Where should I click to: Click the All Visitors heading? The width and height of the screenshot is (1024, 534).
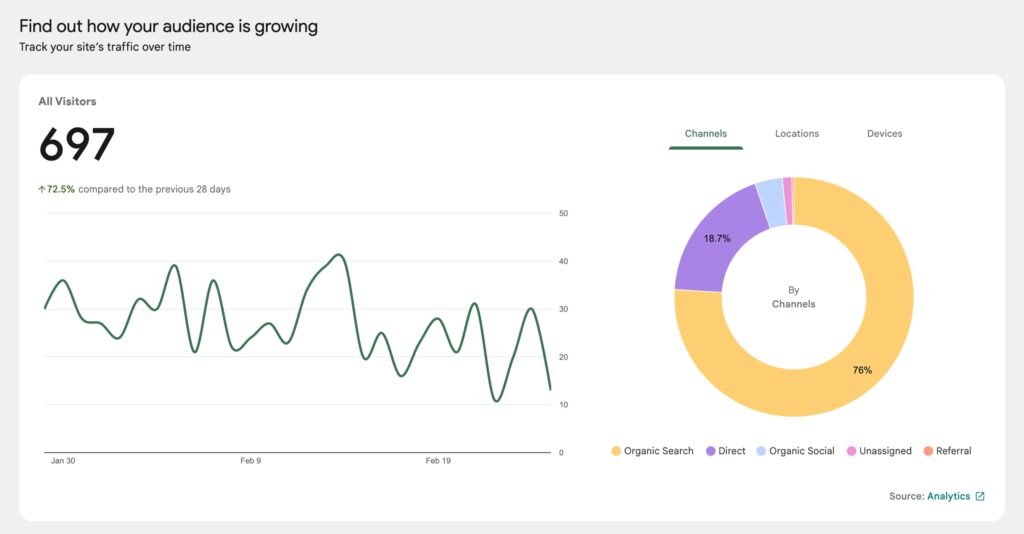tap(67, 101)
